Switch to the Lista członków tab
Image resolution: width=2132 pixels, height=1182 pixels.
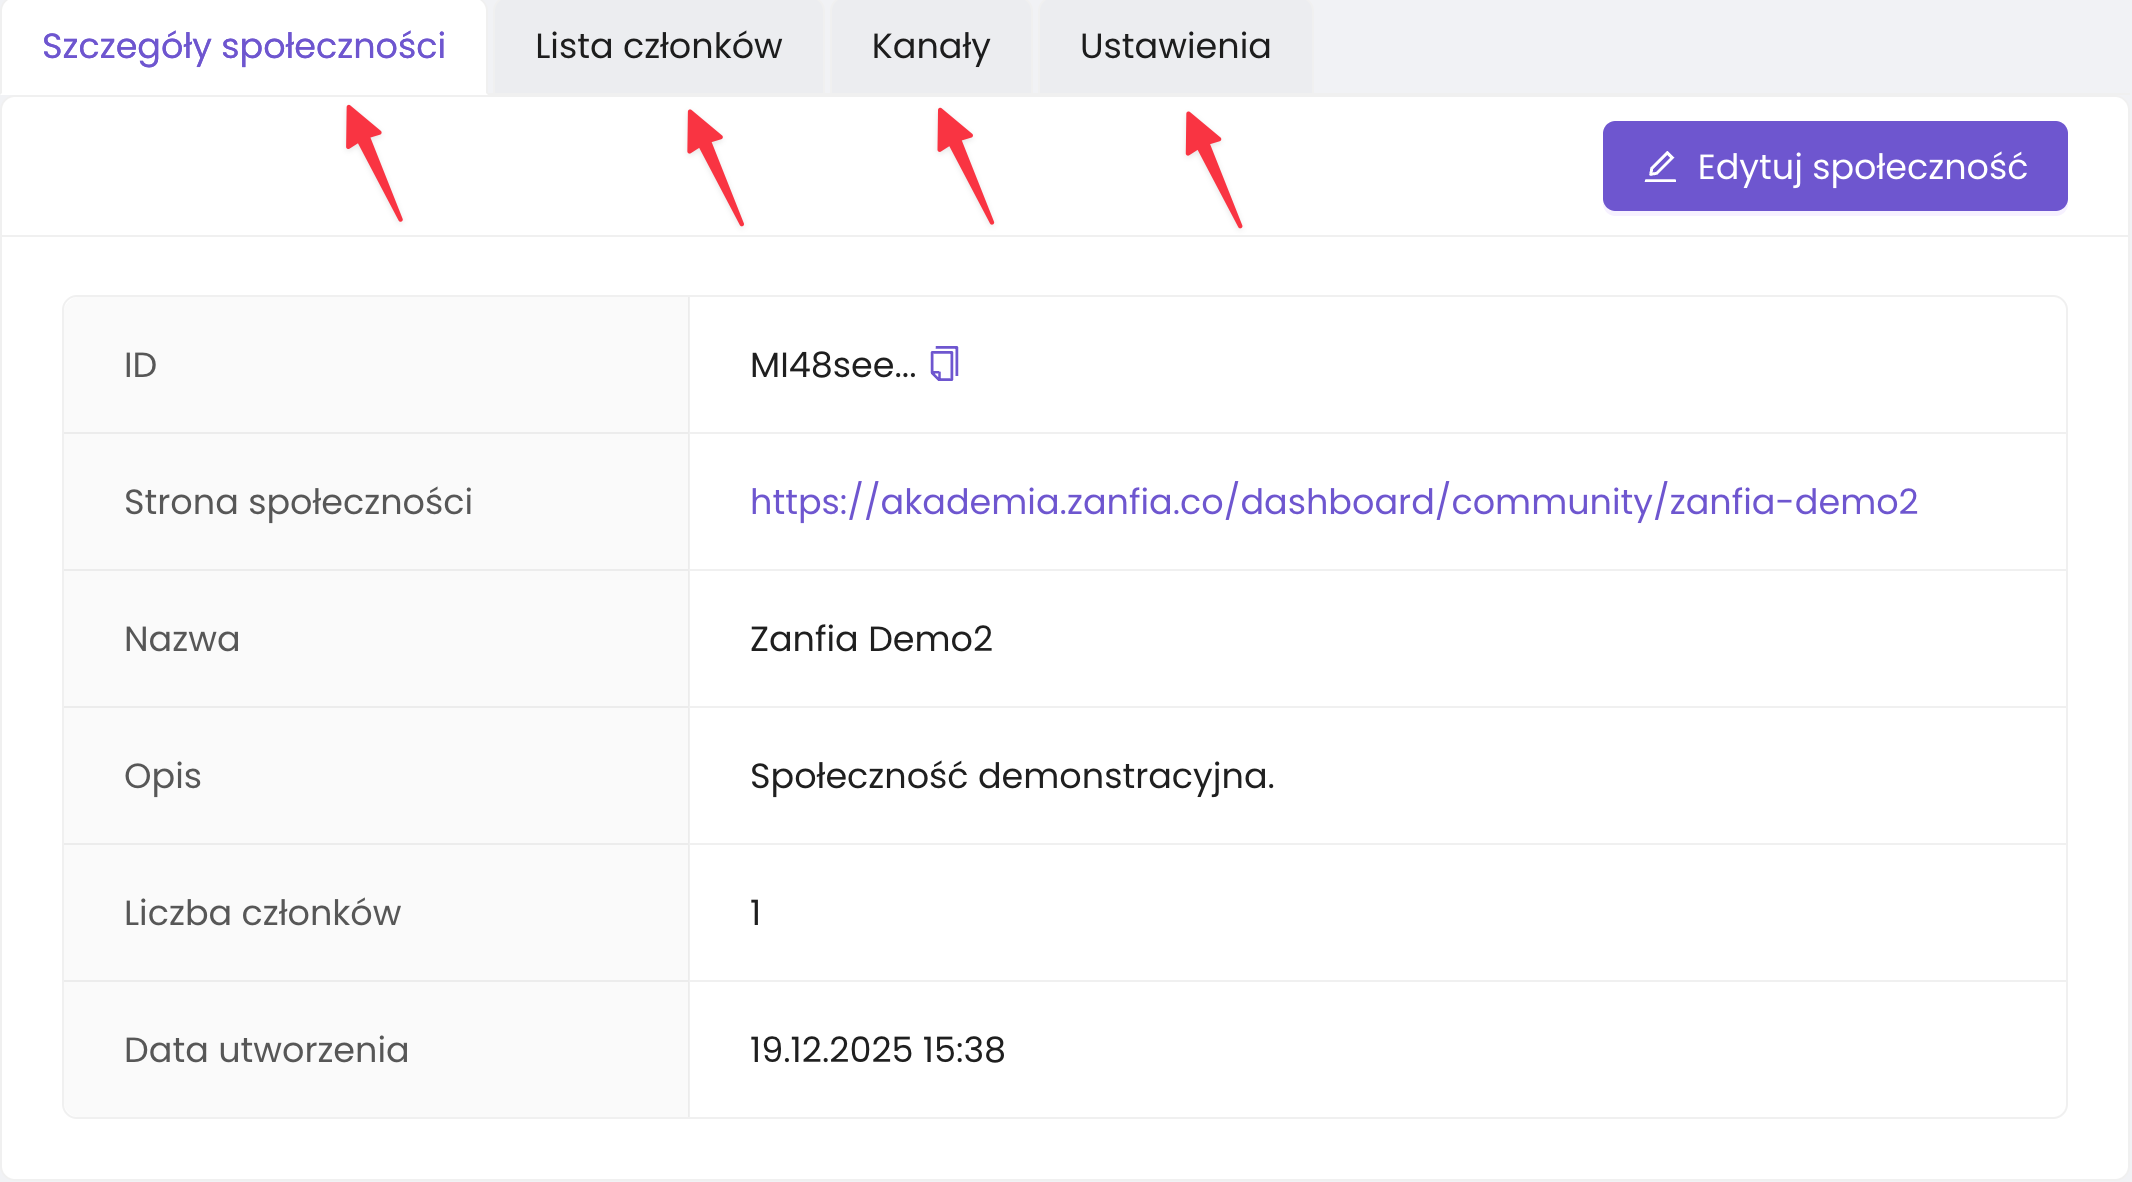(658, 46)
